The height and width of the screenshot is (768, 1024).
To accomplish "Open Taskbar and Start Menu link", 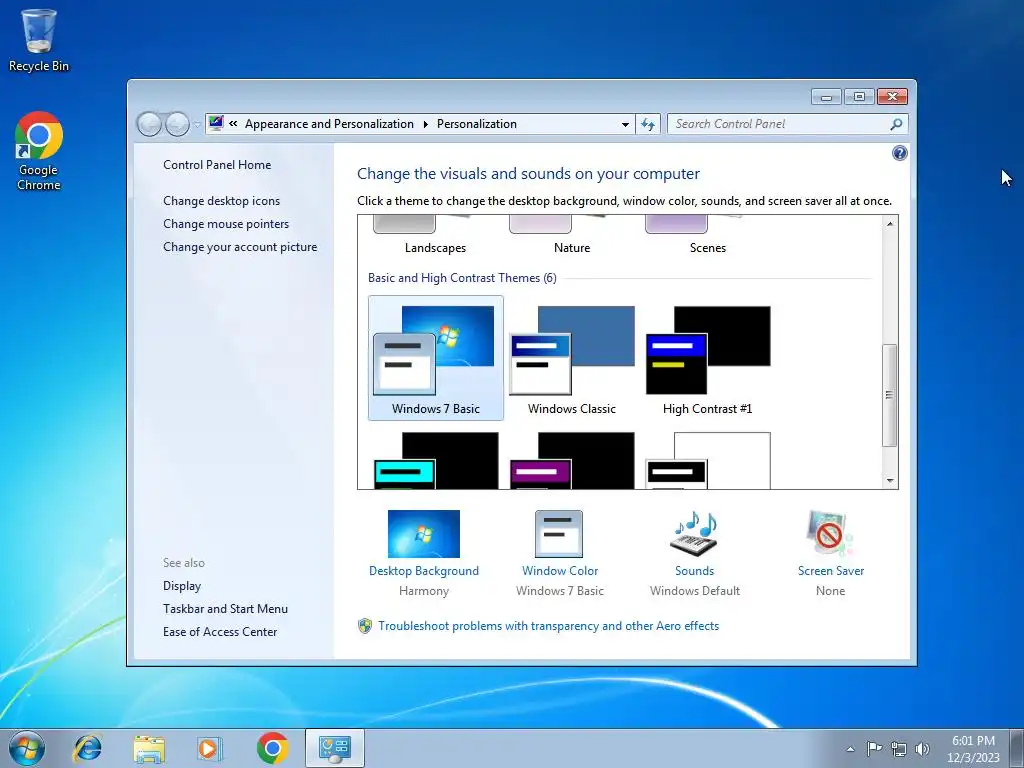I will click(x=225, y=609).
